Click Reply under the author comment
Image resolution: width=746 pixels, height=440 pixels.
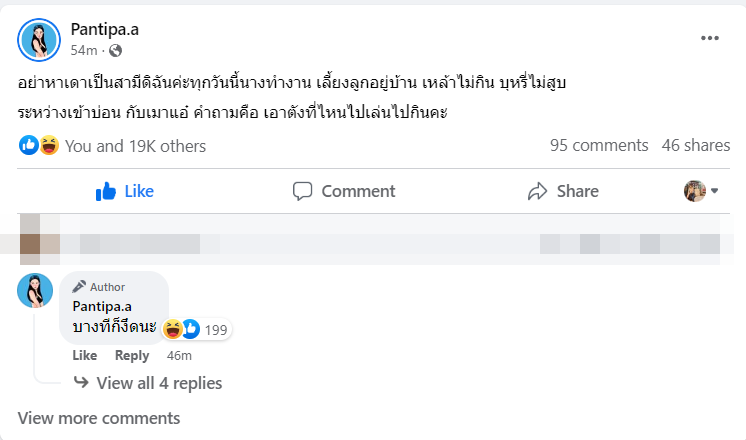click(132, 355)
